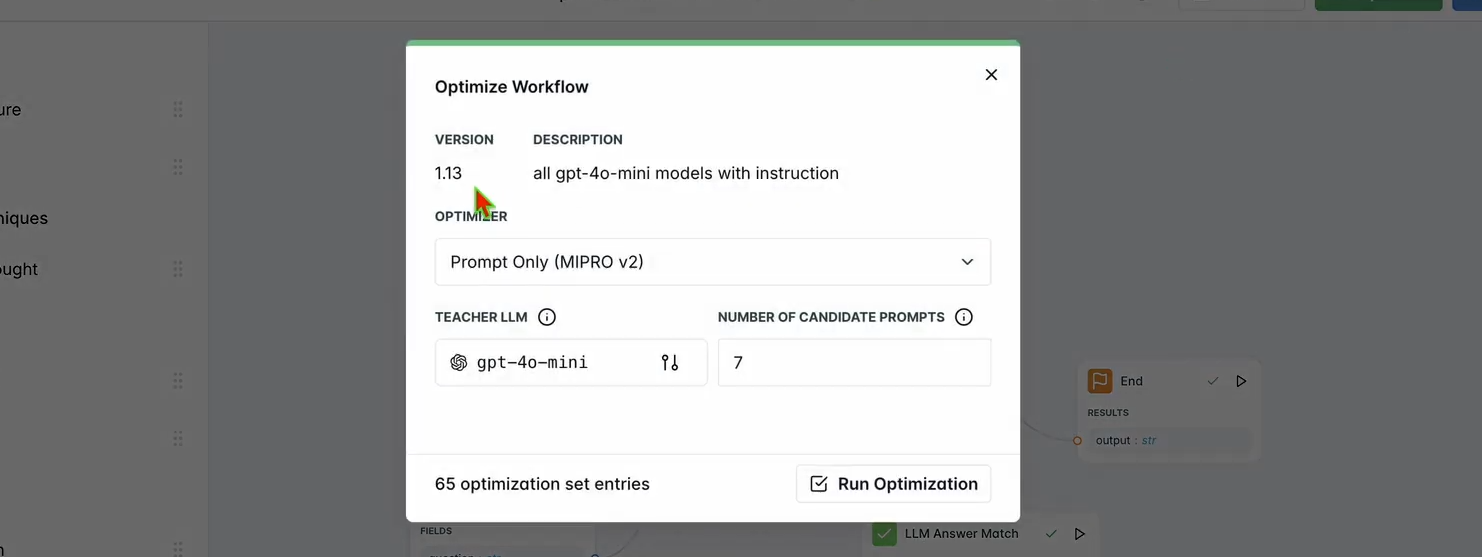Screen dimensions: 1482x557
Task: Select the gpt-4o-mini teacher LLM selector
Action: [571, 362]
